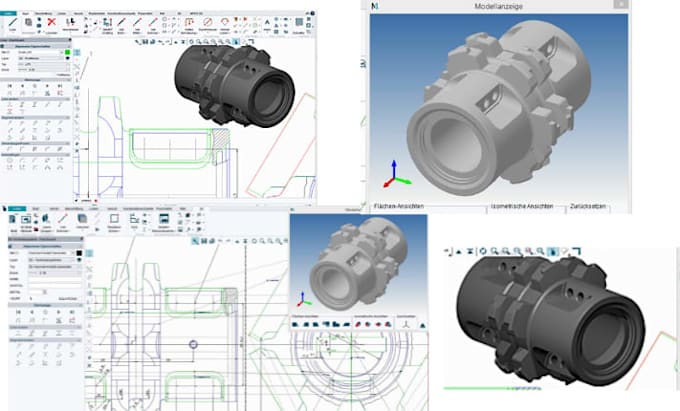Screen dimensions: 680x411
Task: Toggle highlighted pan hand, bottom-right view toolbar
Action: (x=552, y=251)
